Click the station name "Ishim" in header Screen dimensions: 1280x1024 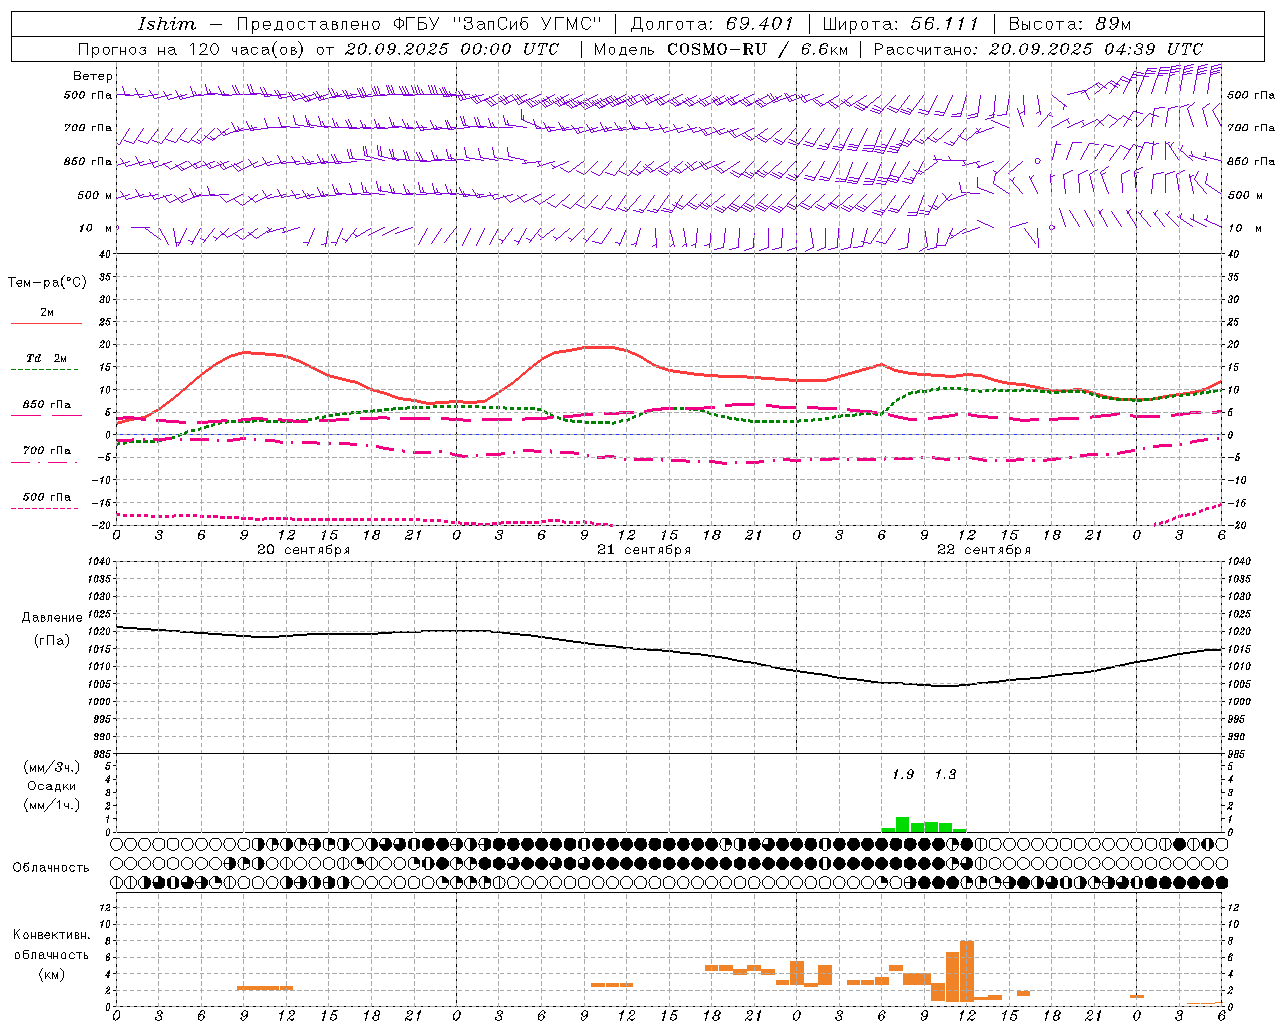point(167,24)
